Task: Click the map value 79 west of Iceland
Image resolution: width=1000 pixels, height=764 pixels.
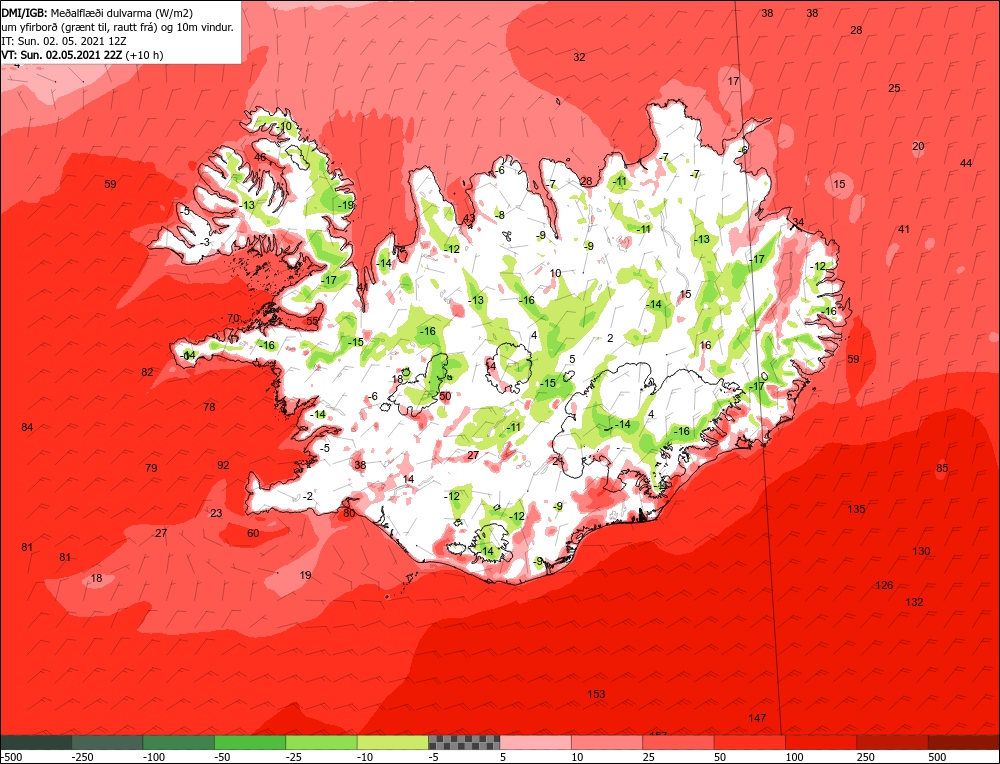Action: click(x=151, y=468)
